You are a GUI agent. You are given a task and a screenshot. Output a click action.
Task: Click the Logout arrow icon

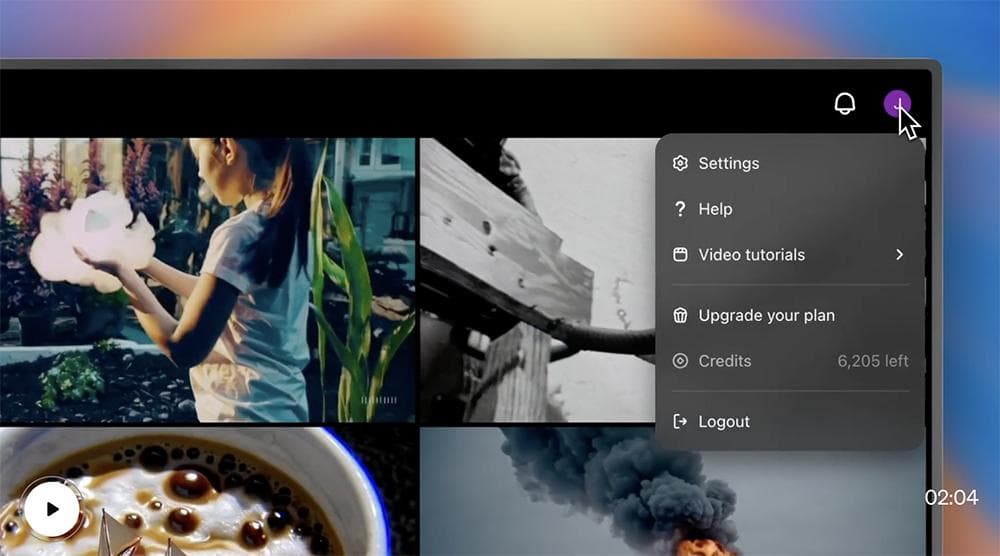(681, 422)
